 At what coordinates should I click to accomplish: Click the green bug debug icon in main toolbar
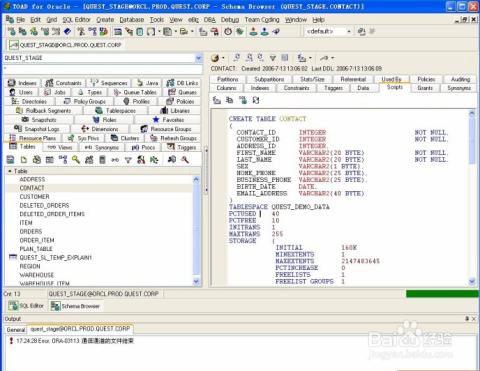pyautogui.click(x=239, y=32)
